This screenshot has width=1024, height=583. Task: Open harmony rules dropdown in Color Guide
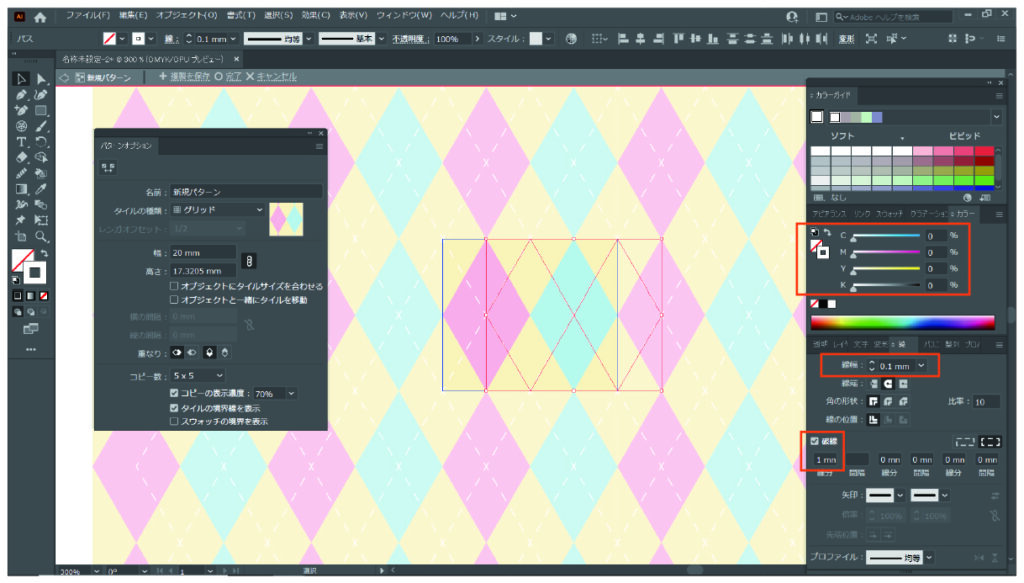pyautogui.click(x=996, y=117)
